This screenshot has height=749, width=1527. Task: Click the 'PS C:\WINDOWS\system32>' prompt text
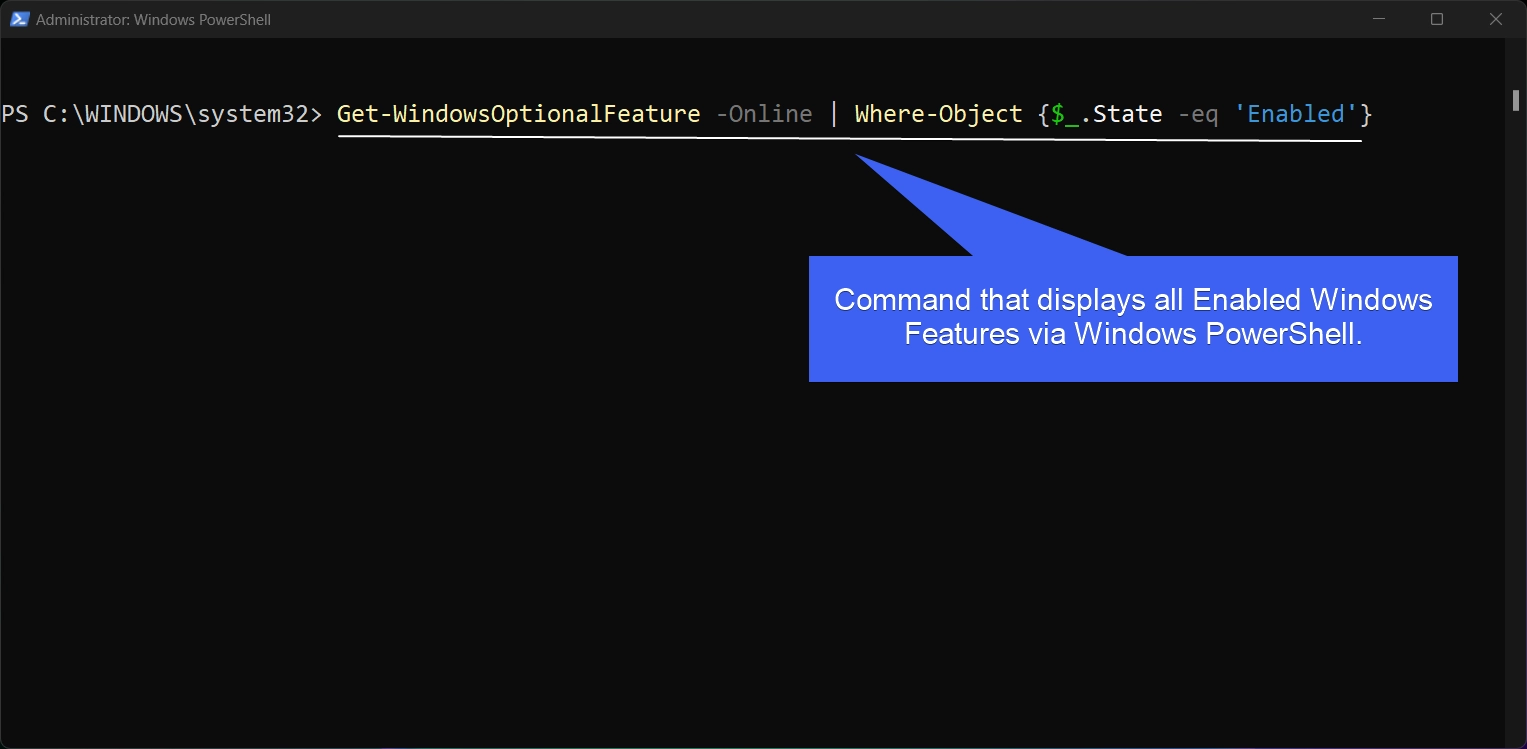[x=162, y=114]
